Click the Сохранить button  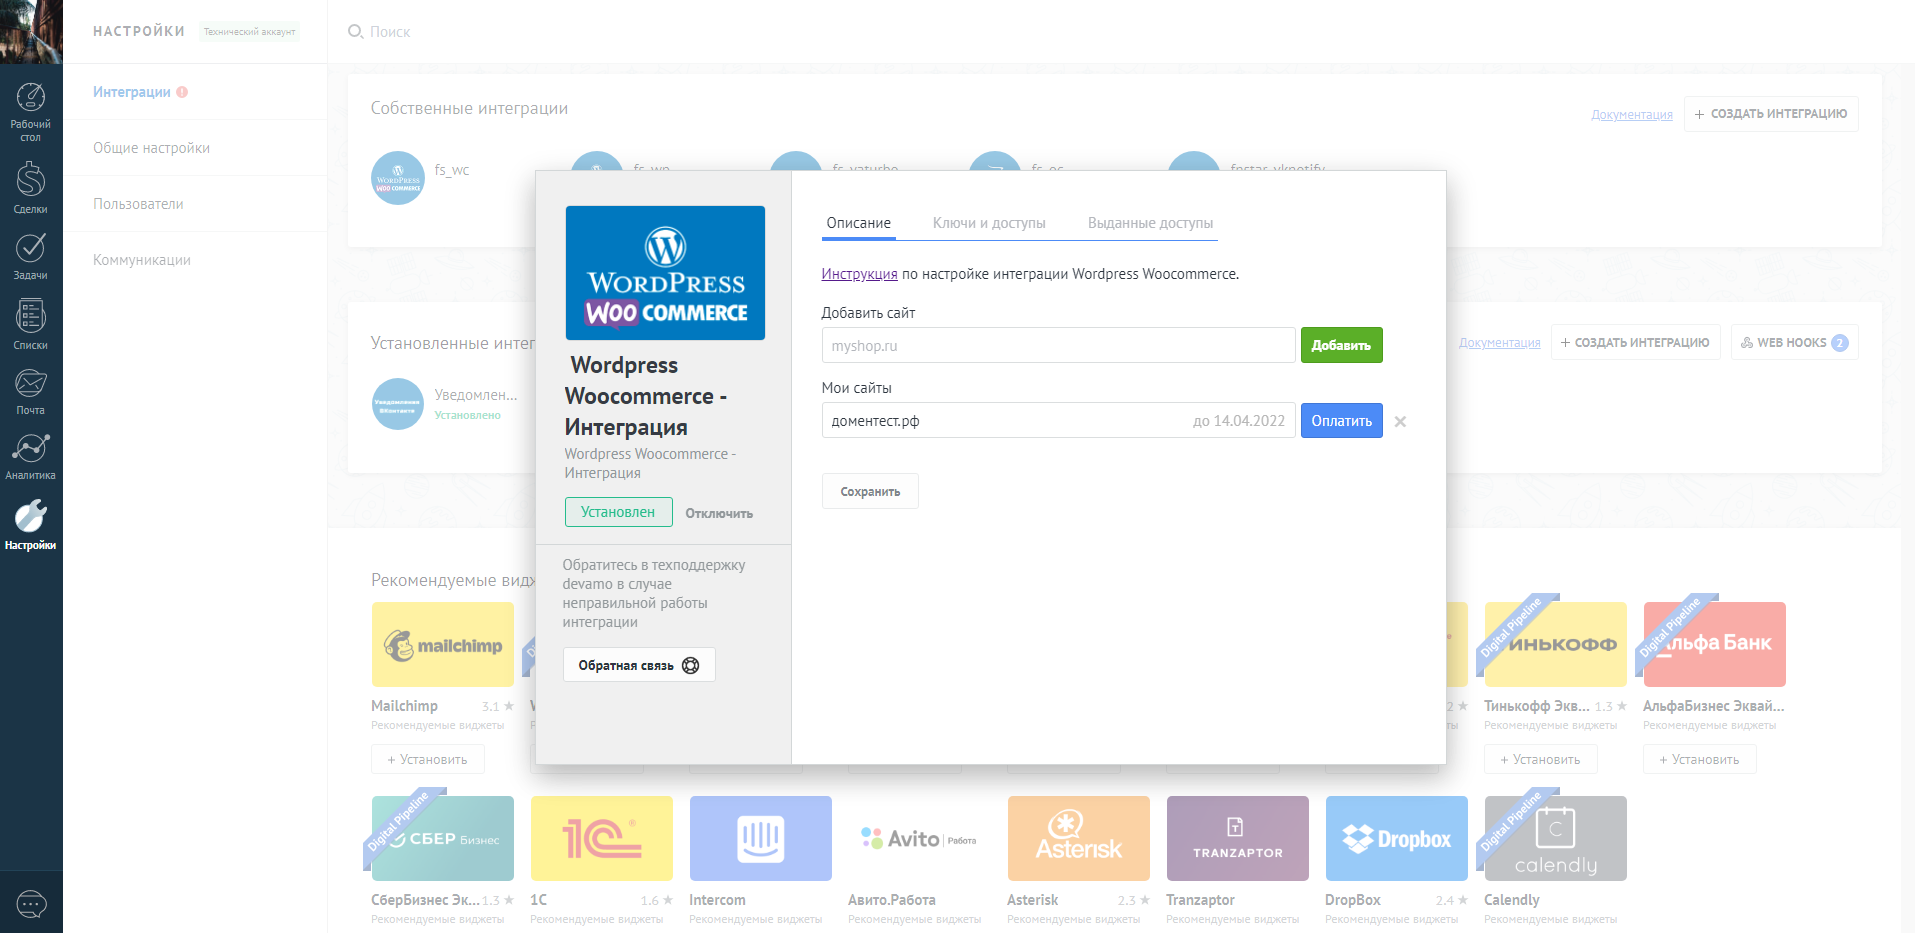coord(869,491)
